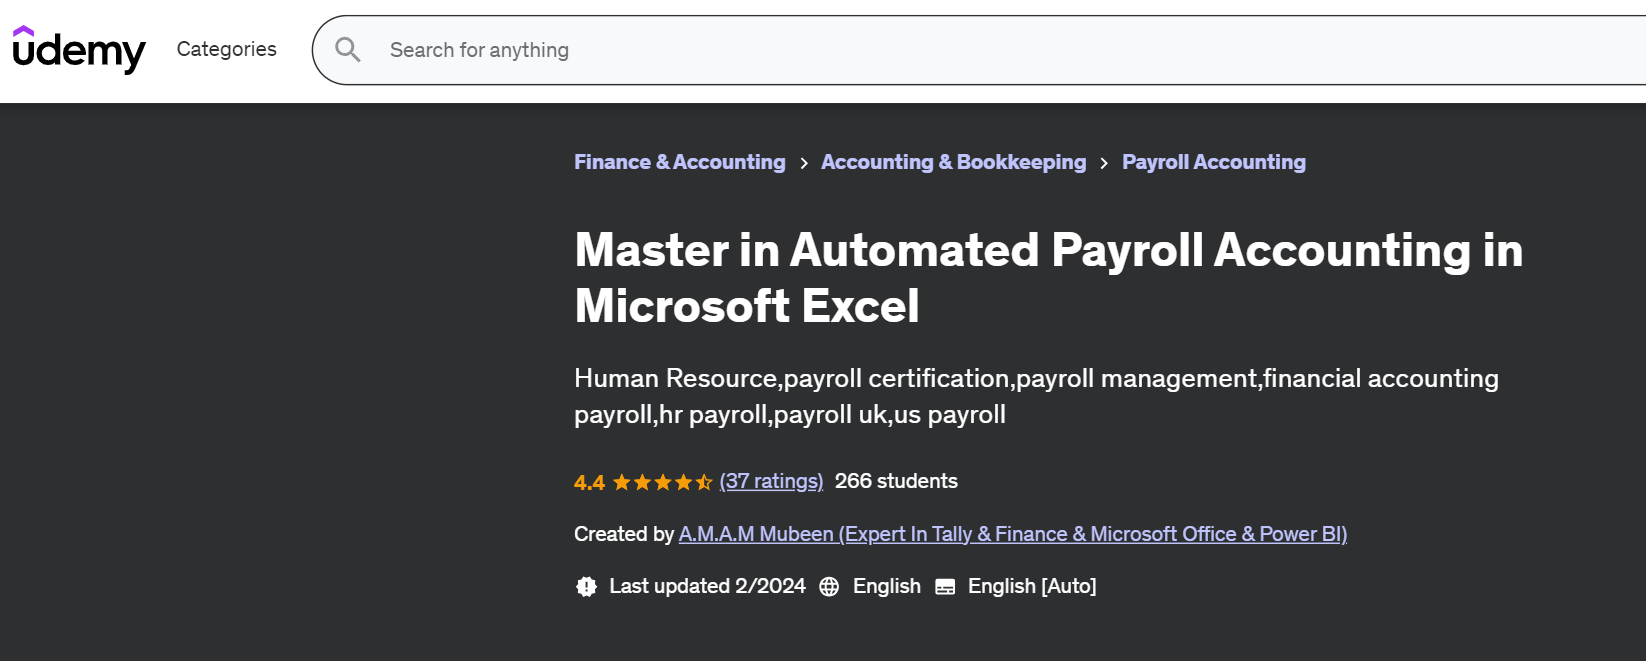This screenshot has height=661, width=1646.
Task: Click the English language text
Action: tap(886, 586)
